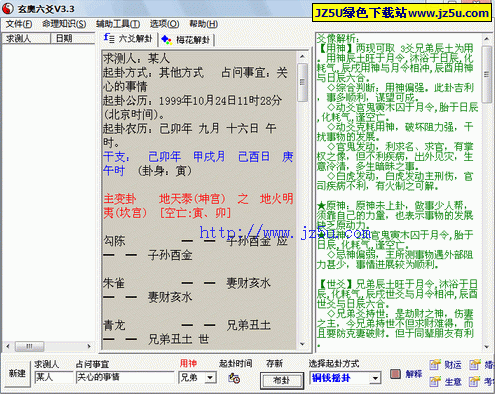
Task: Click the 求测人 name input field
Action: (x=54, y=377)
